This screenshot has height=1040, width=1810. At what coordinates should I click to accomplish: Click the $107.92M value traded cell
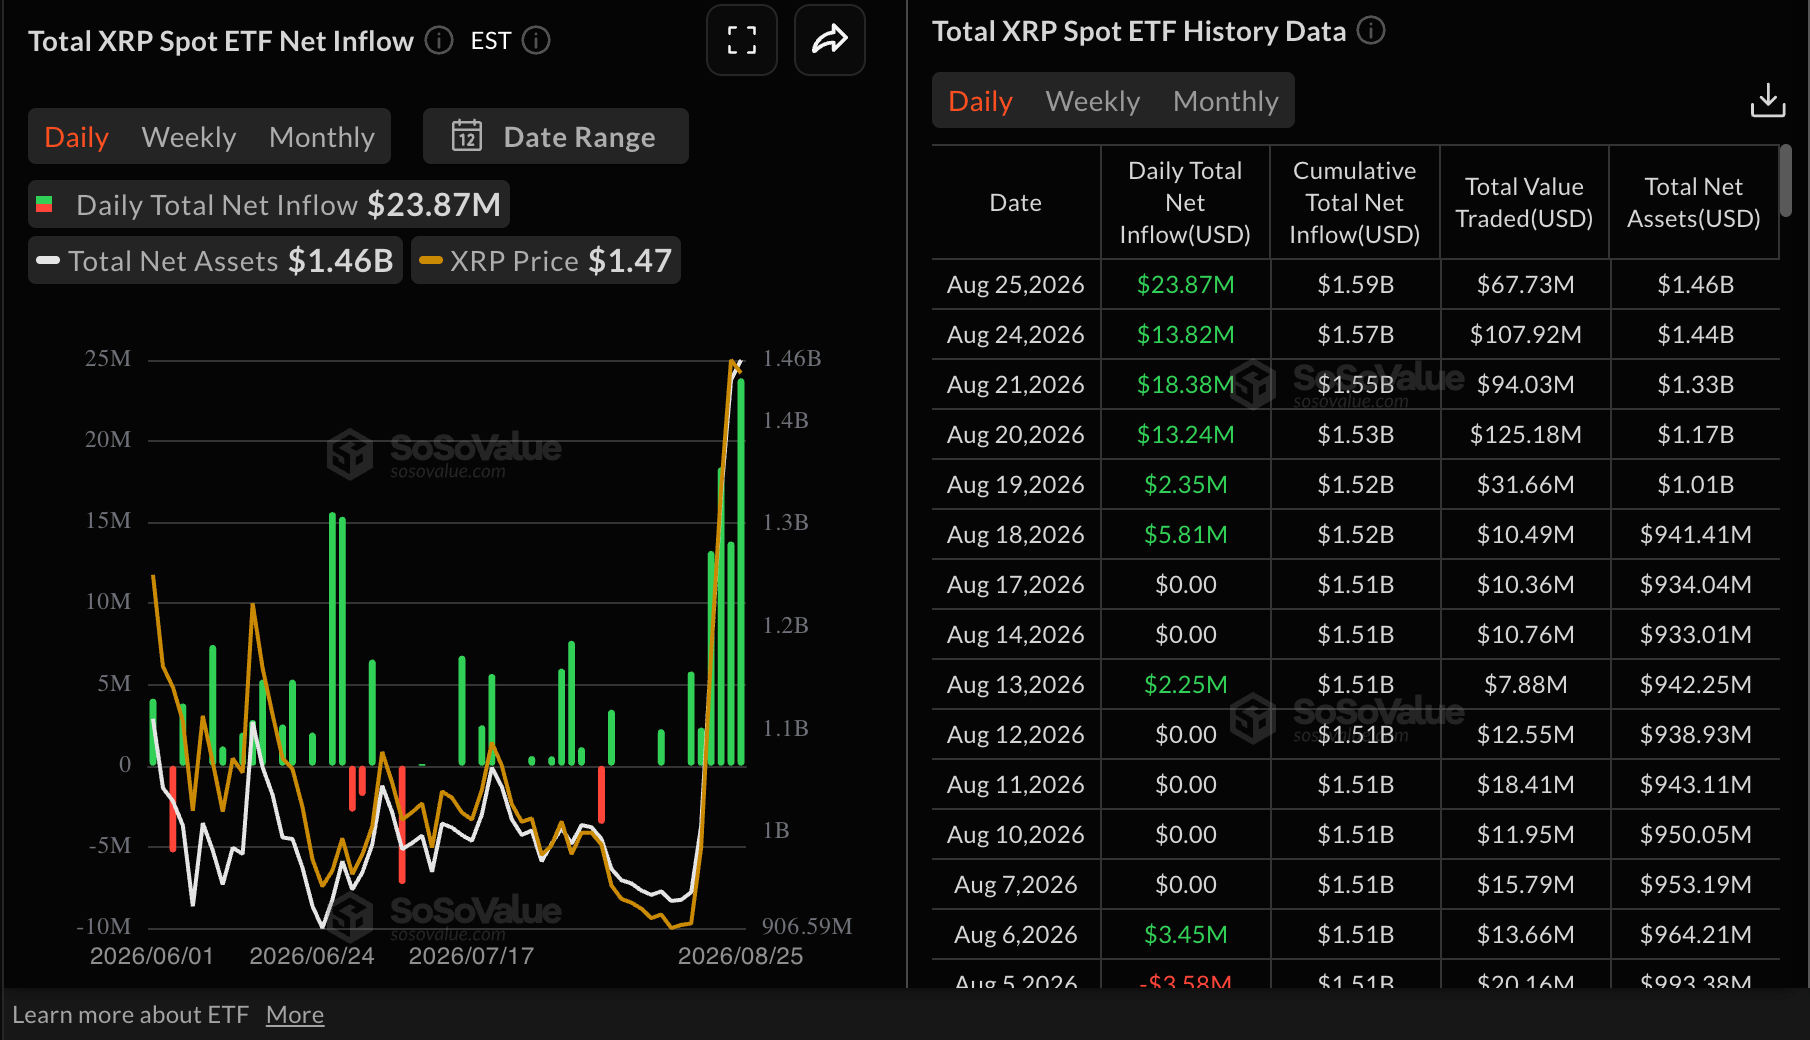[1526, 334]
